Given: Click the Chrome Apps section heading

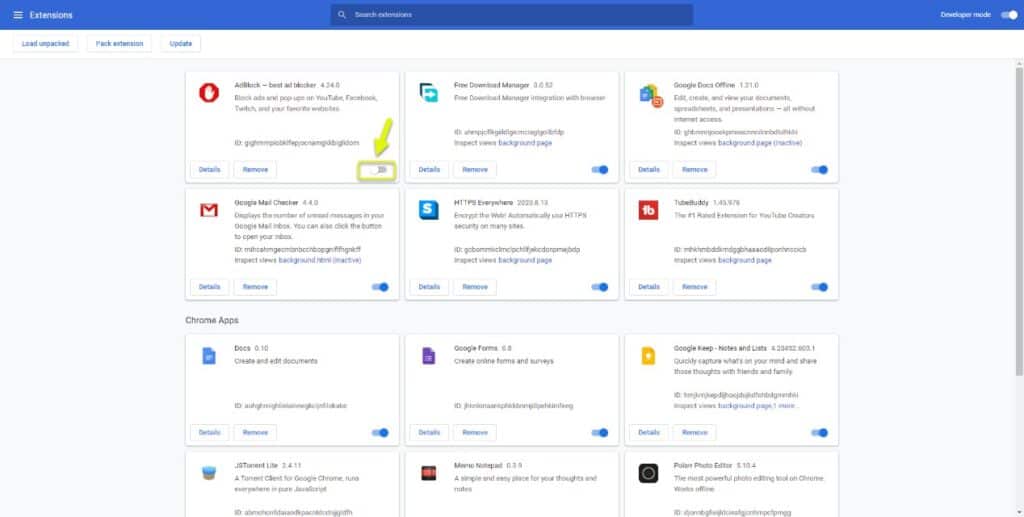Looking at the screenshot, I should point(212,321).
